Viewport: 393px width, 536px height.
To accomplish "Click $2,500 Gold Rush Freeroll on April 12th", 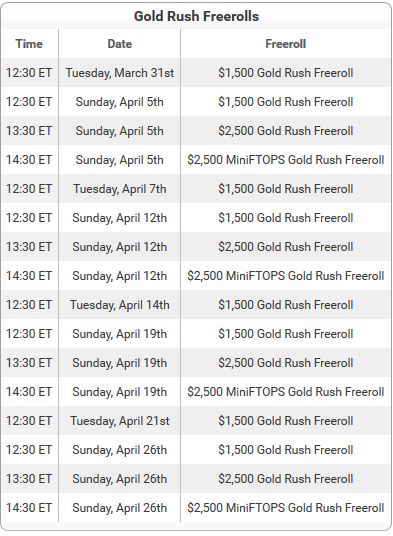I will [x=286, y=247].
